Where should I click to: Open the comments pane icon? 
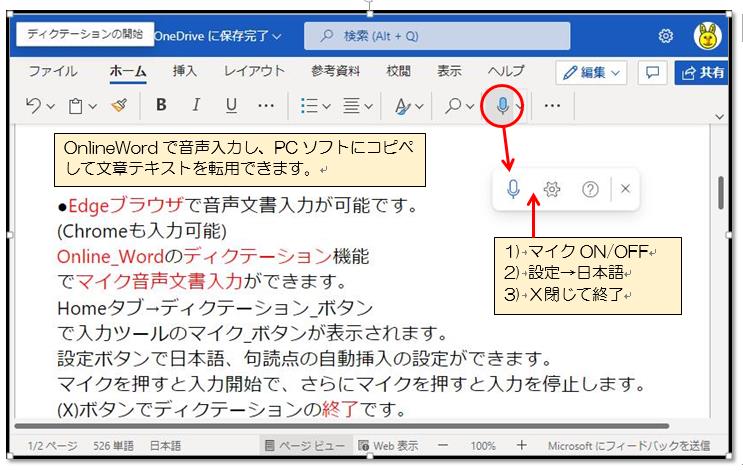pos(652,72)
